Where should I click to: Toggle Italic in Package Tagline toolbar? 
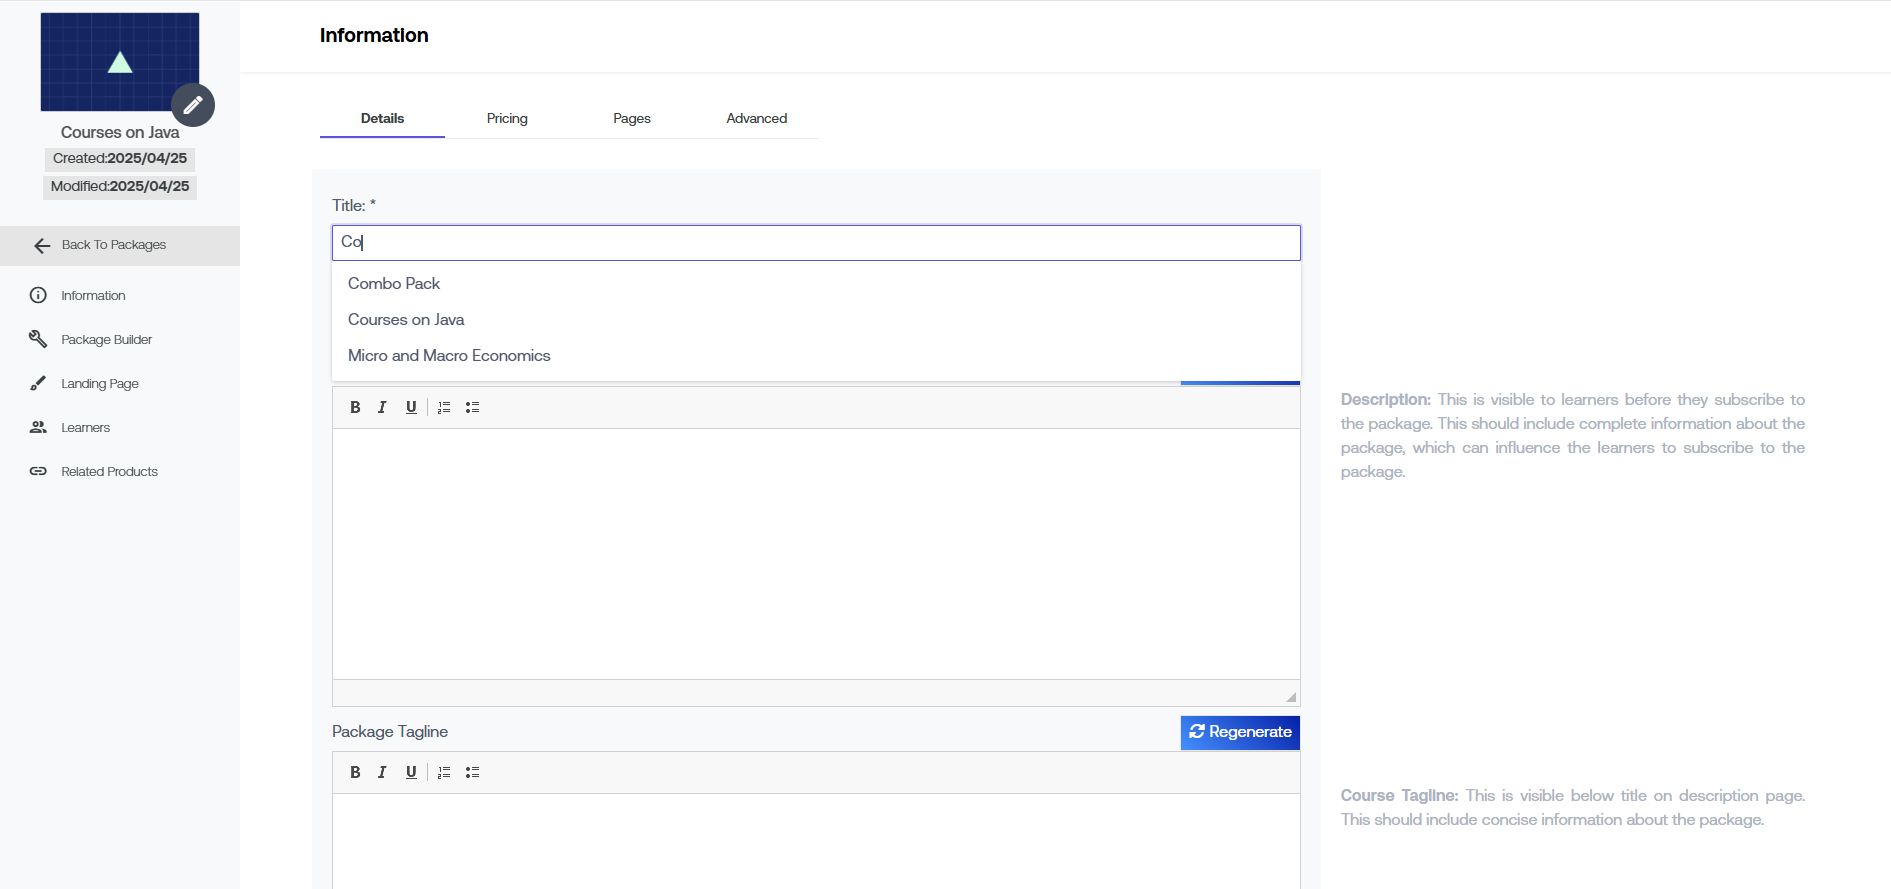(382, 772)
